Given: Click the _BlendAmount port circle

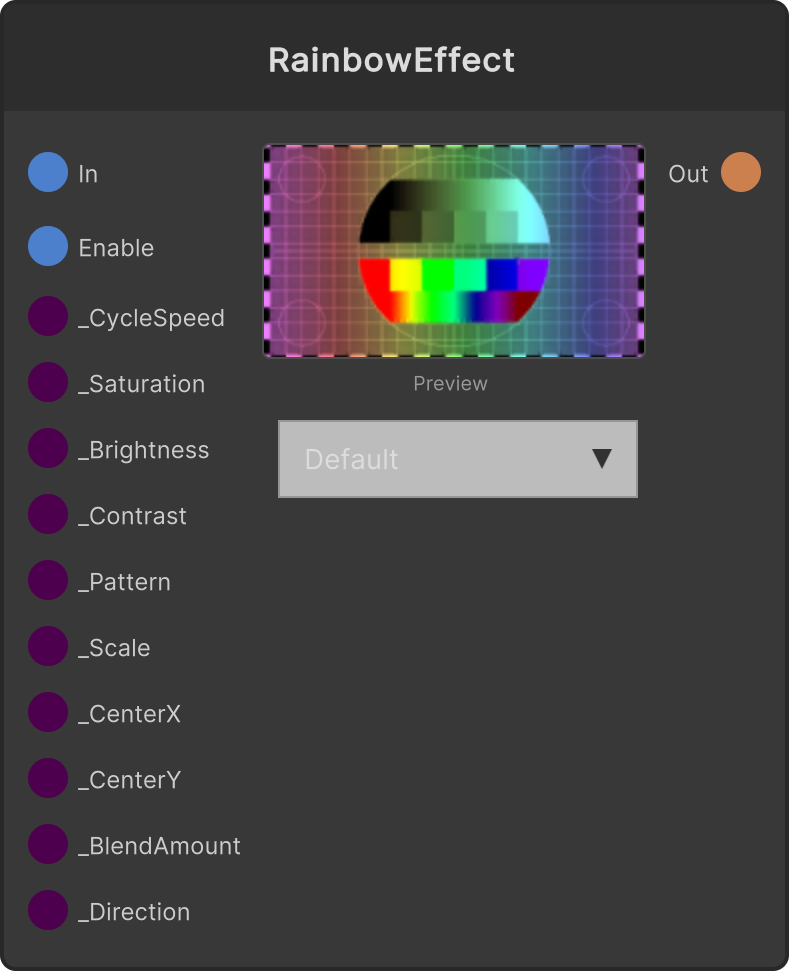Looking at the screenshot, I should tap(48, 844).
